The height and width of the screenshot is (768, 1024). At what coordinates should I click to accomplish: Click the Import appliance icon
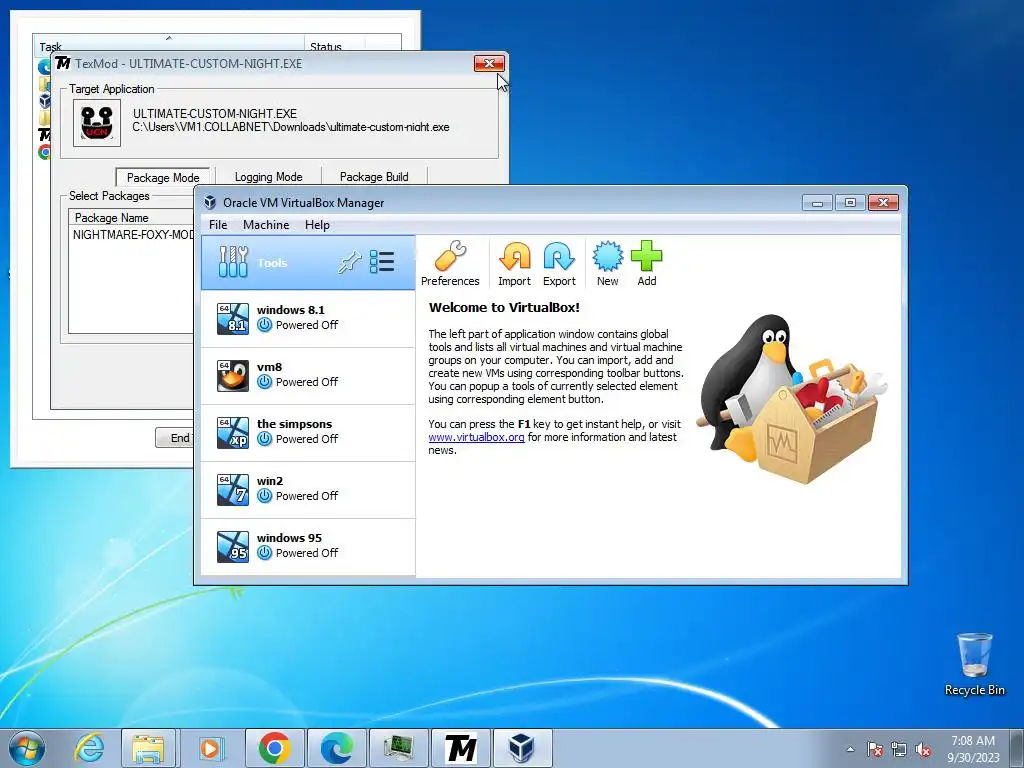[515, 263]
